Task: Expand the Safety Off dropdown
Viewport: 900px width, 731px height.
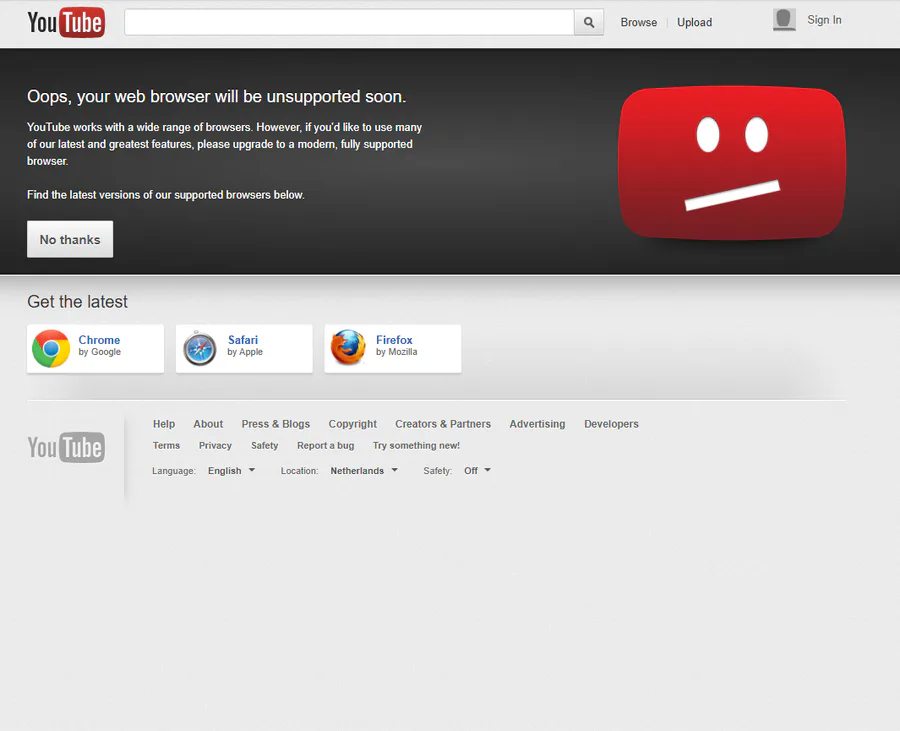Action: [478, 471]
